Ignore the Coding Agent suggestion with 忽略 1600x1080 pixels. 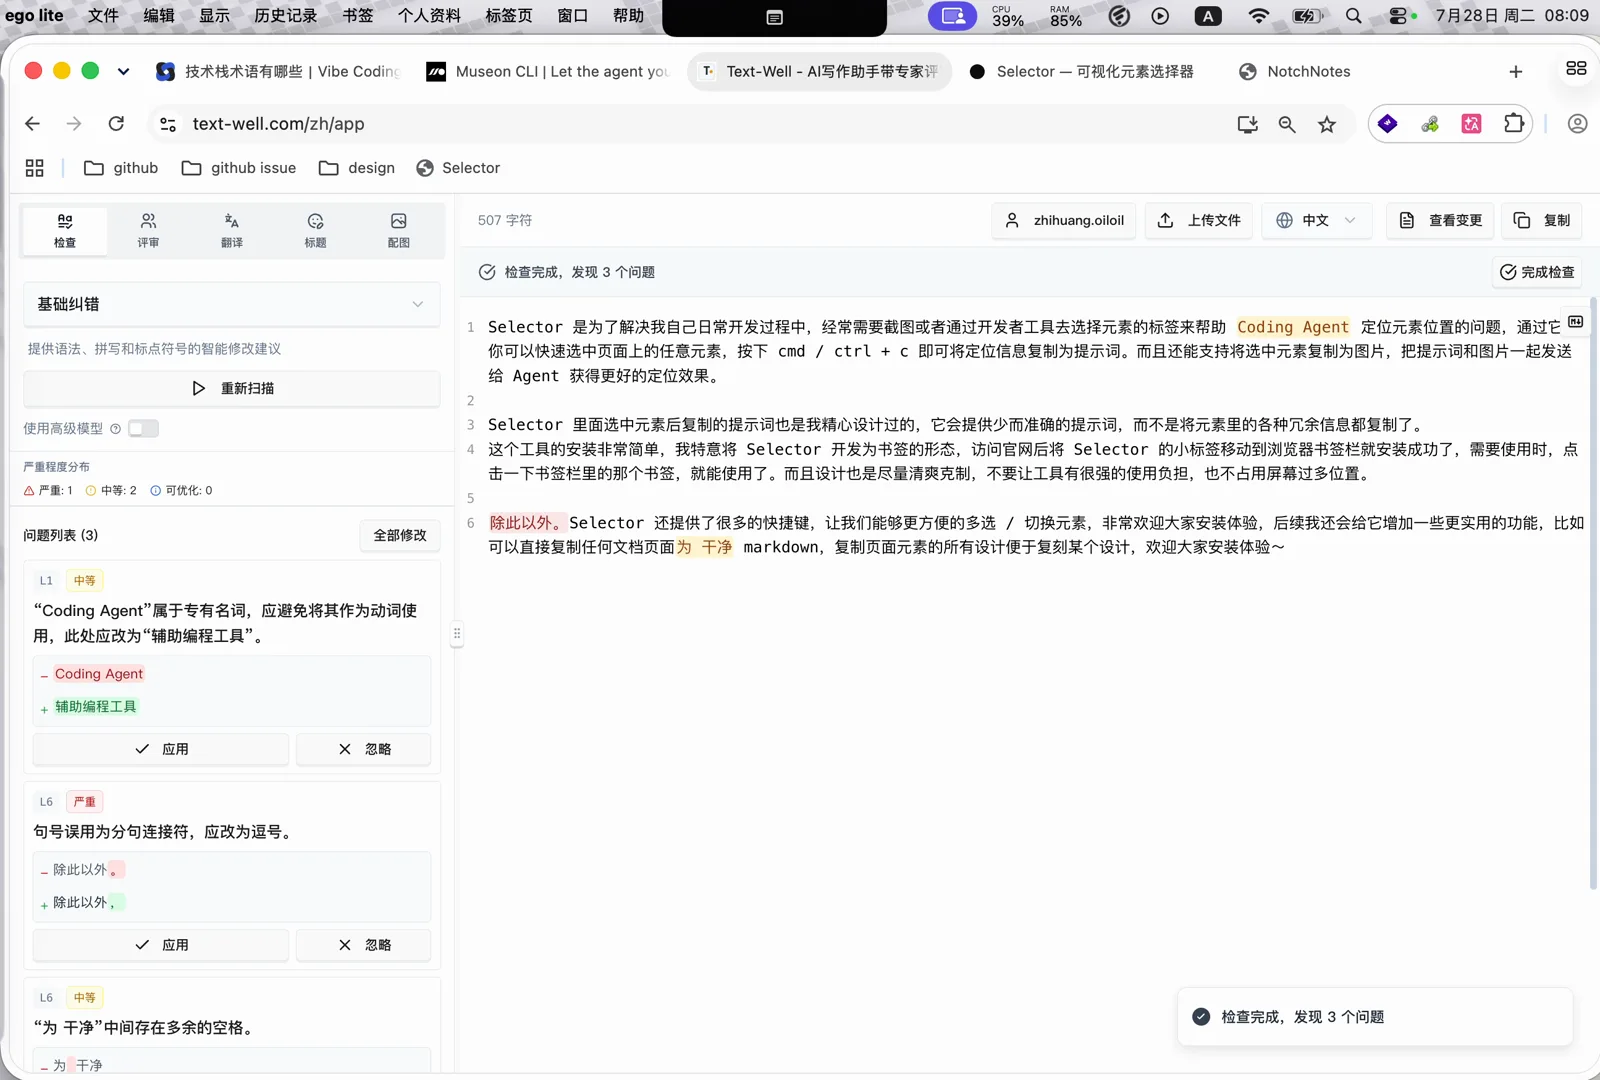tap(364, 749)
